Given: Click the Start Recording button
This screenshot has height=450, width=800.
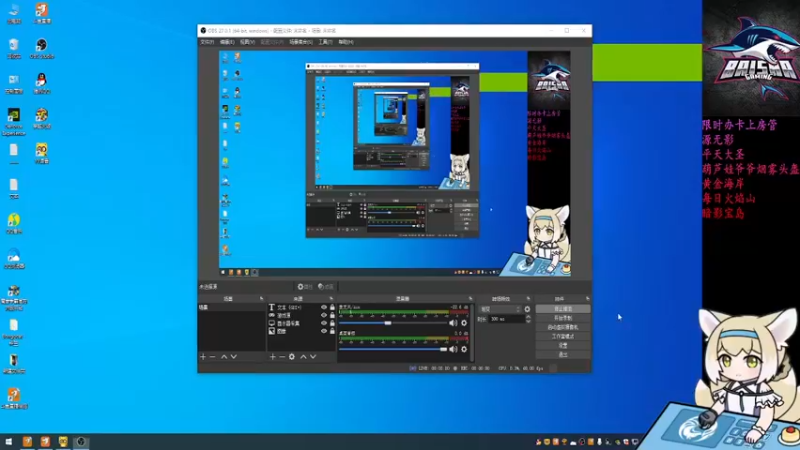Looking at the screenshot, I should point(563,318).
